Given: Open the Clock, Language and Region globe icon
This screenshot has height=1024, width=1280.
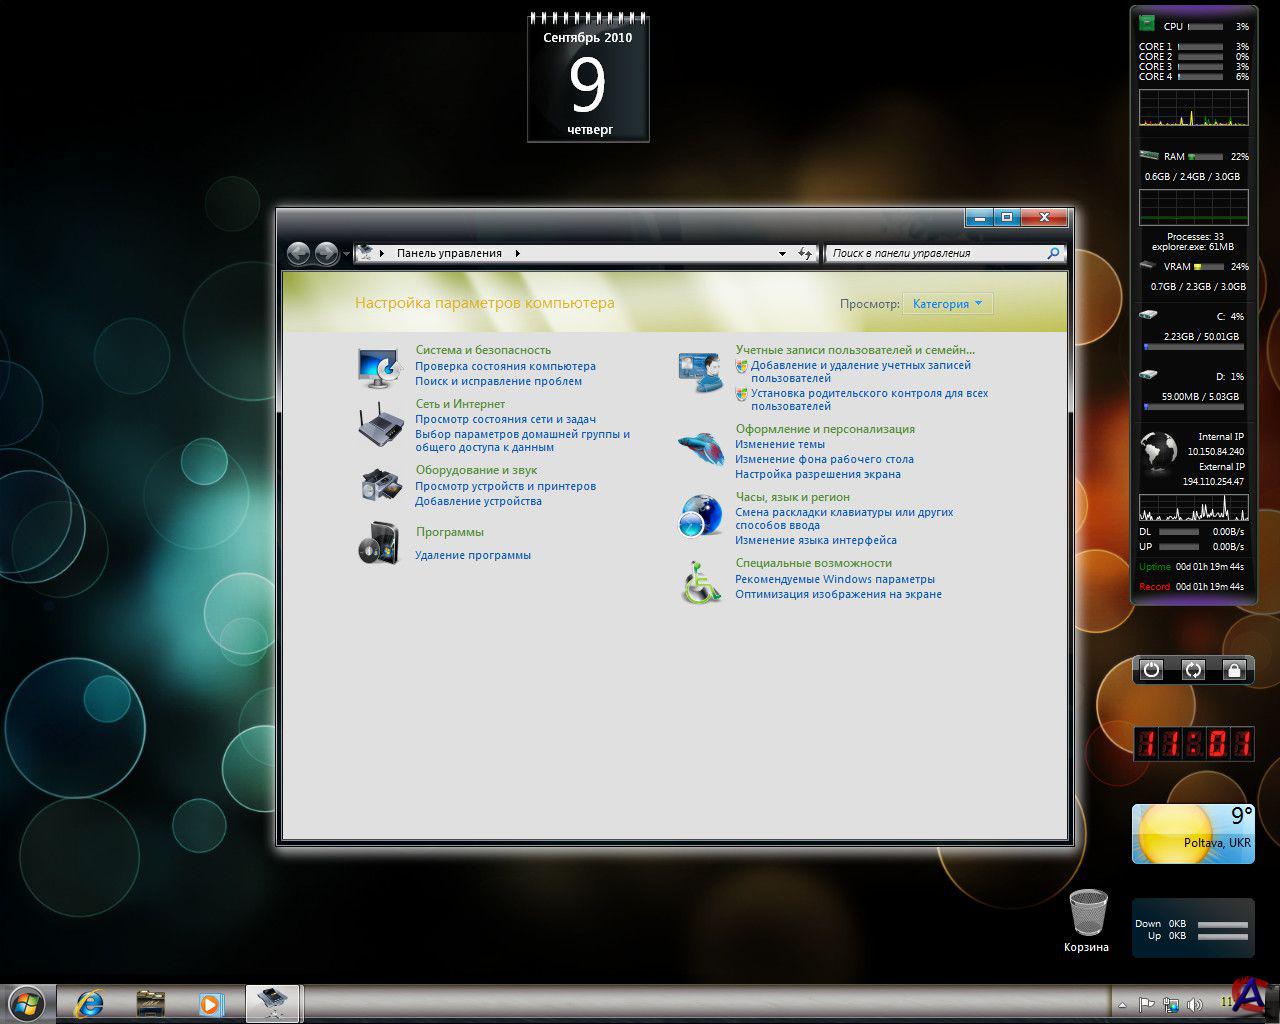Looking at the screenshot, I should tap(700, 515).
